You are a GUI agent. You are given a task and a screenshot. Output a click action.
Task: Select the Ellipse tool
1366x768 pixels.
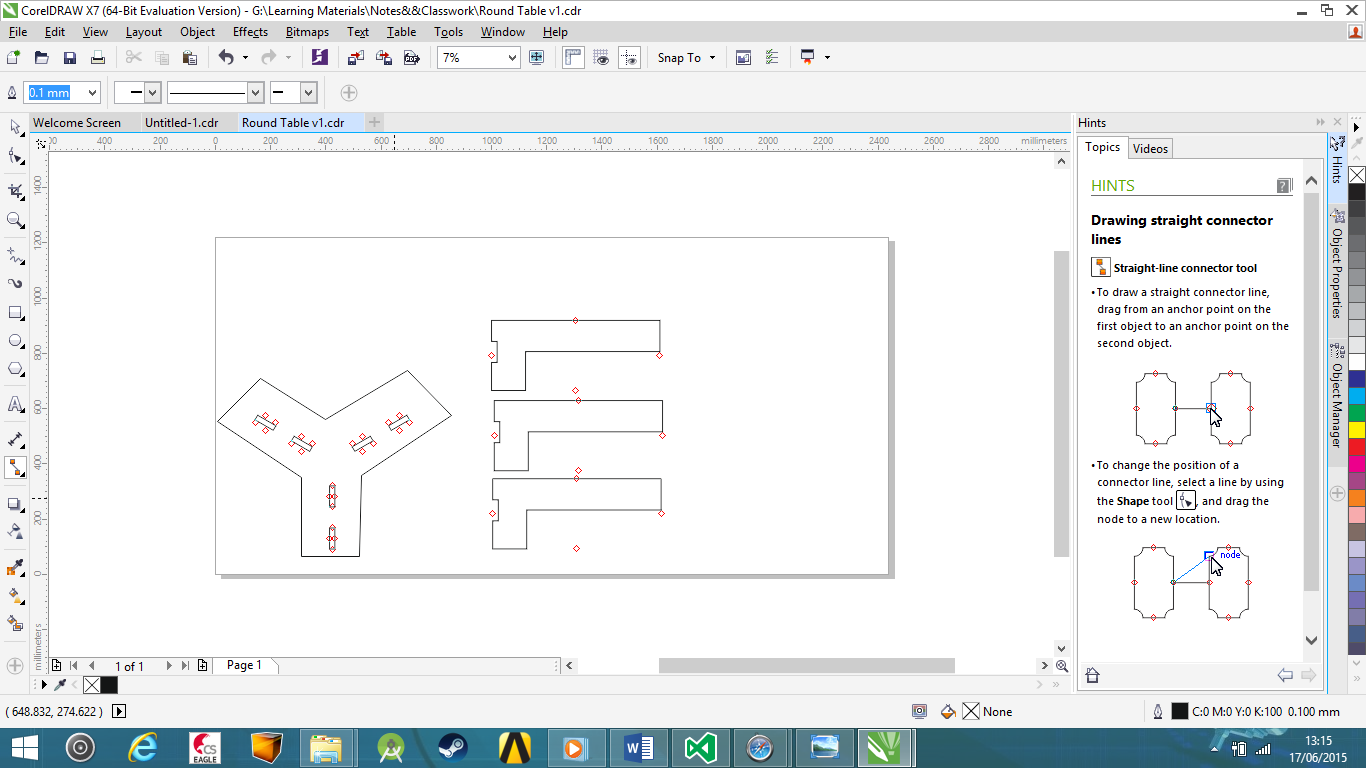pos(15,341)
